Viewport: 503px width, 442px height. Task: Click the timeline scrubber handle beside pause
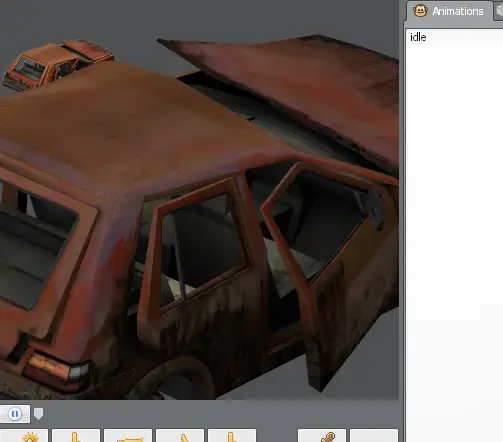pos(38,414)
